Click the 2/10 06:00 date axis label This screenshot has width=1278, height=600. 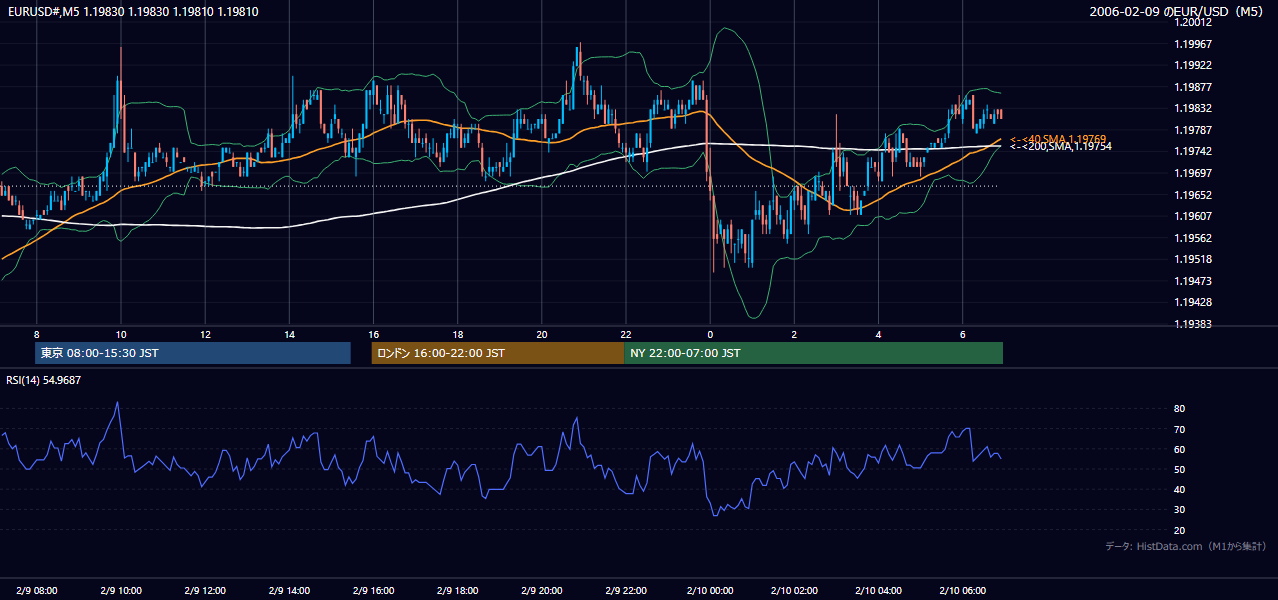pyautogui.click(x=962, y=591)
